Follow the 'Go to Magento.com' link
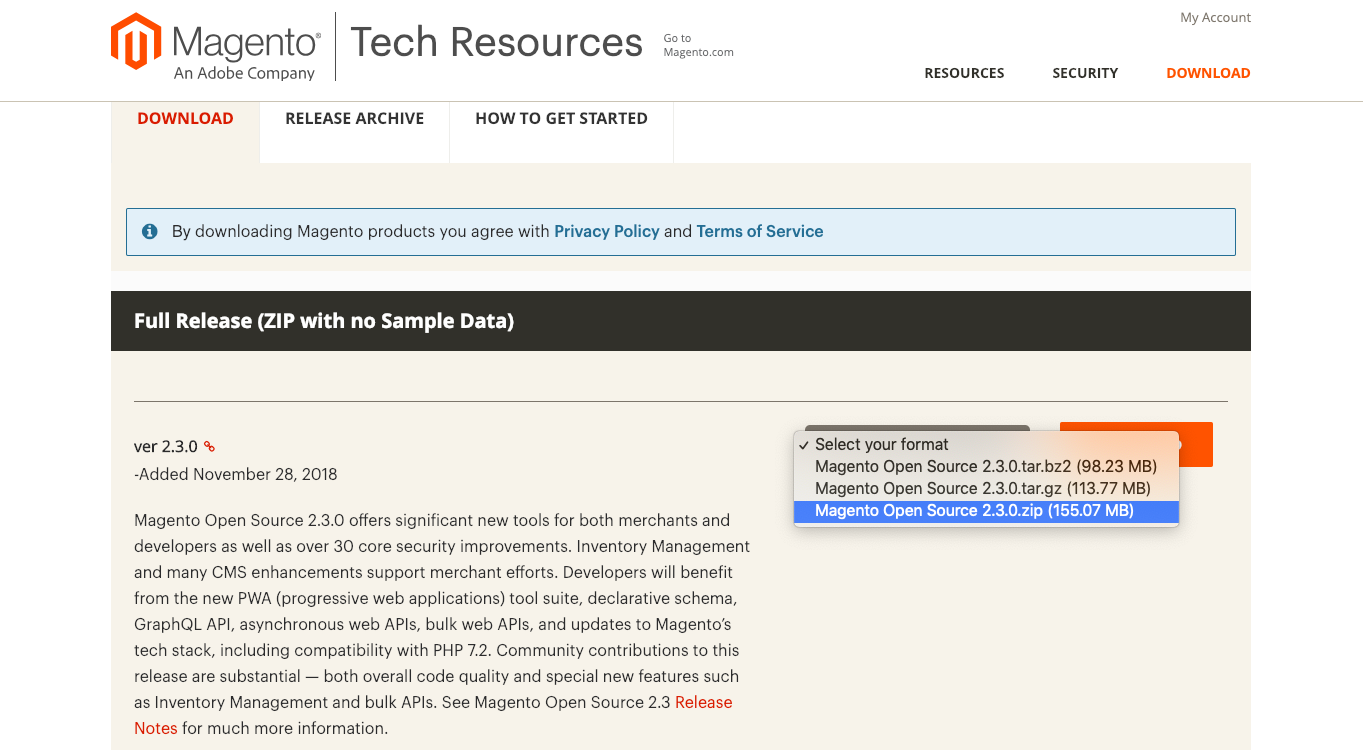Viewport: 1363px width, 750px height. pos(698,45)
